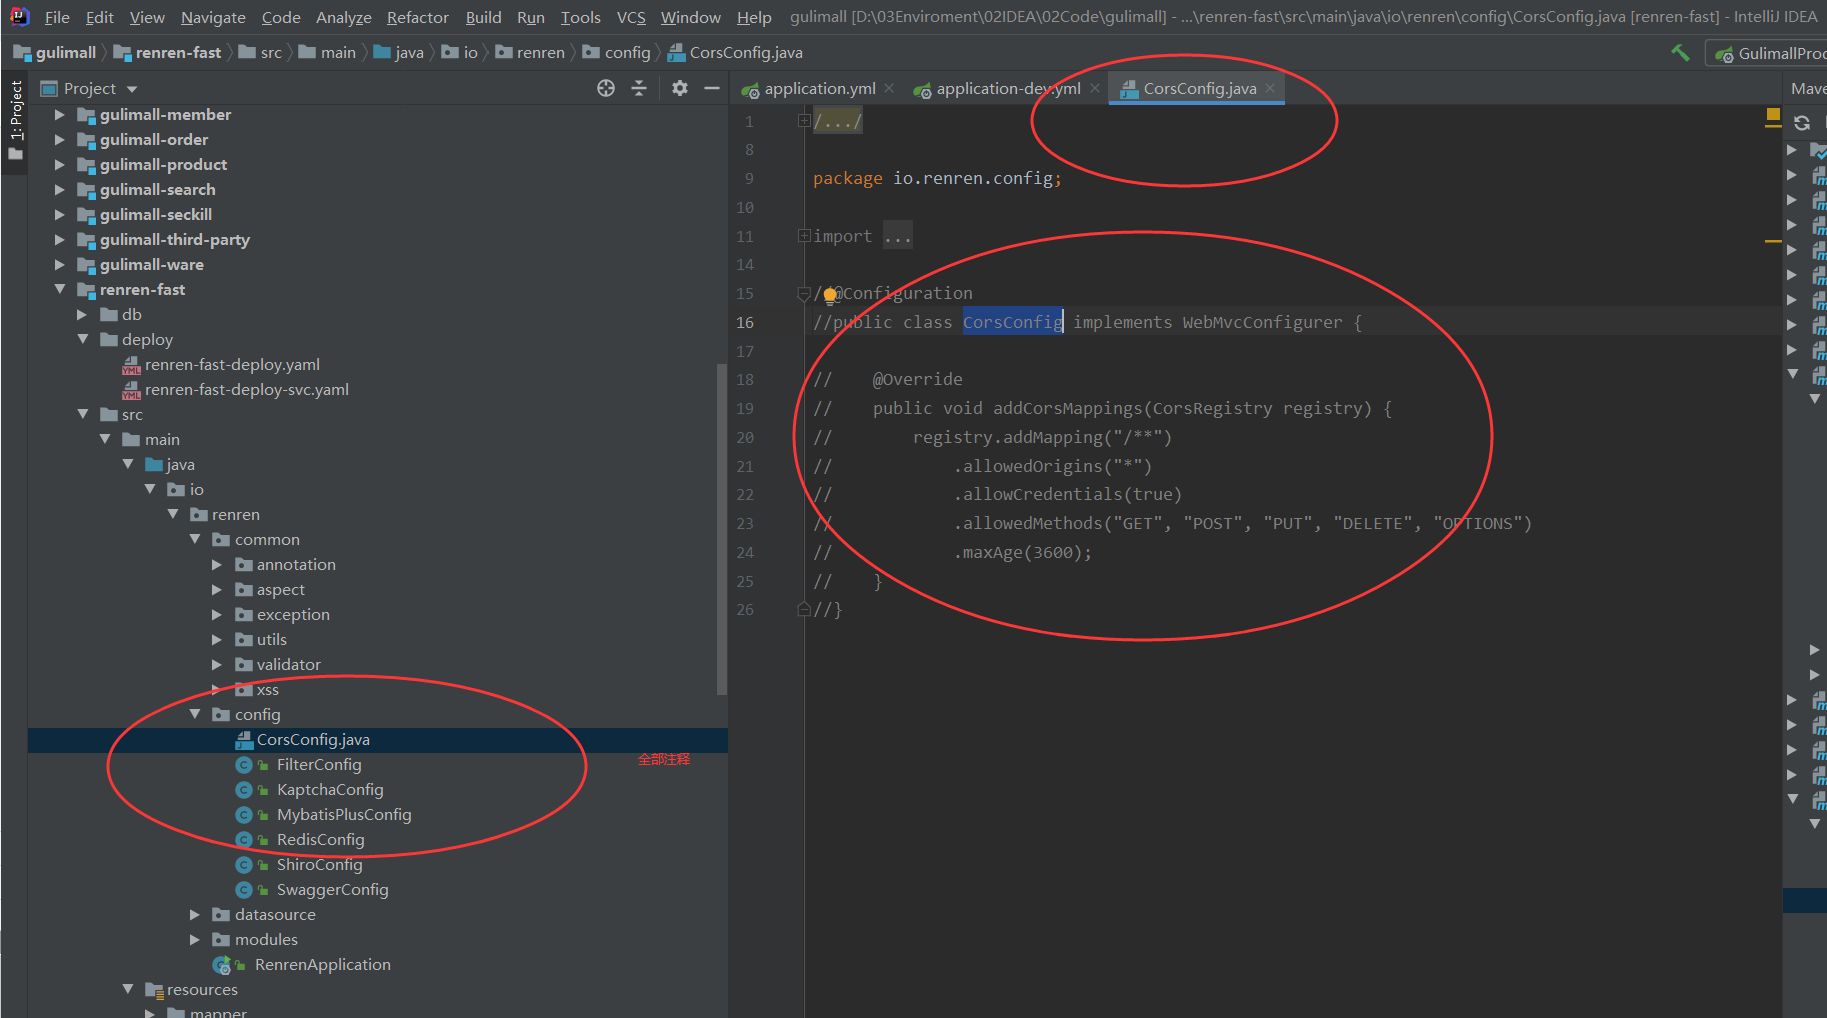This screenshot has width=1827, height=1018.
Task: Select RenrenApplication class in the tree
Action: [322, 964]
